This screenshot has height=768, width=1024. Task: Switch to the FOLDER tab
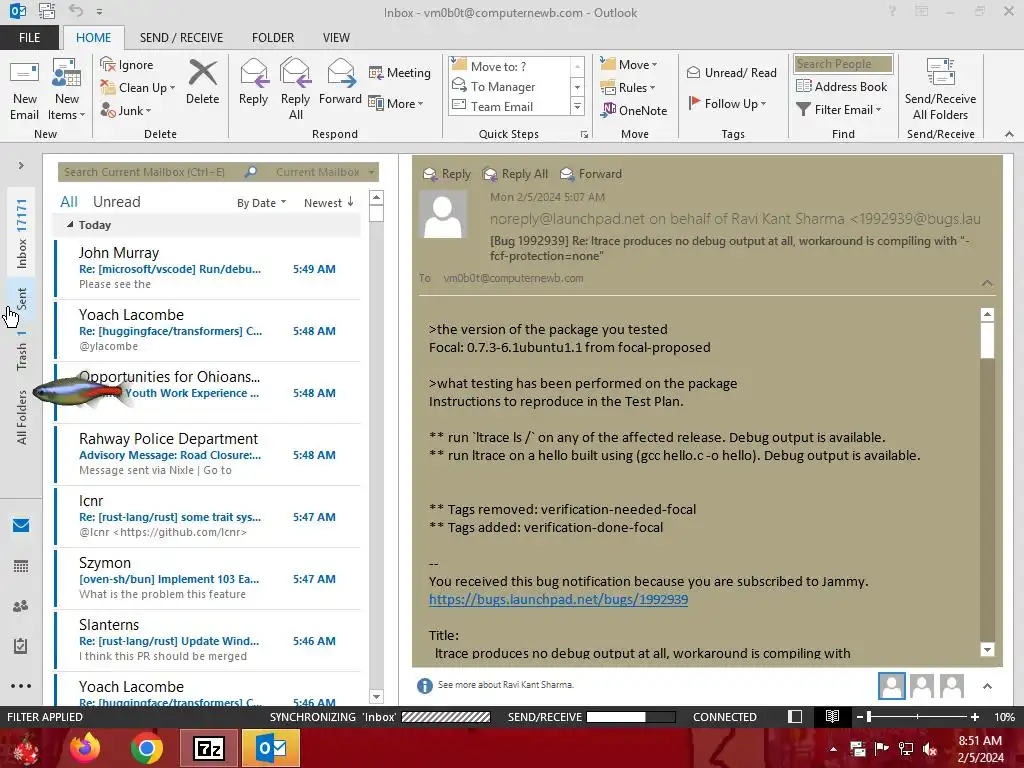coord(273,38)
